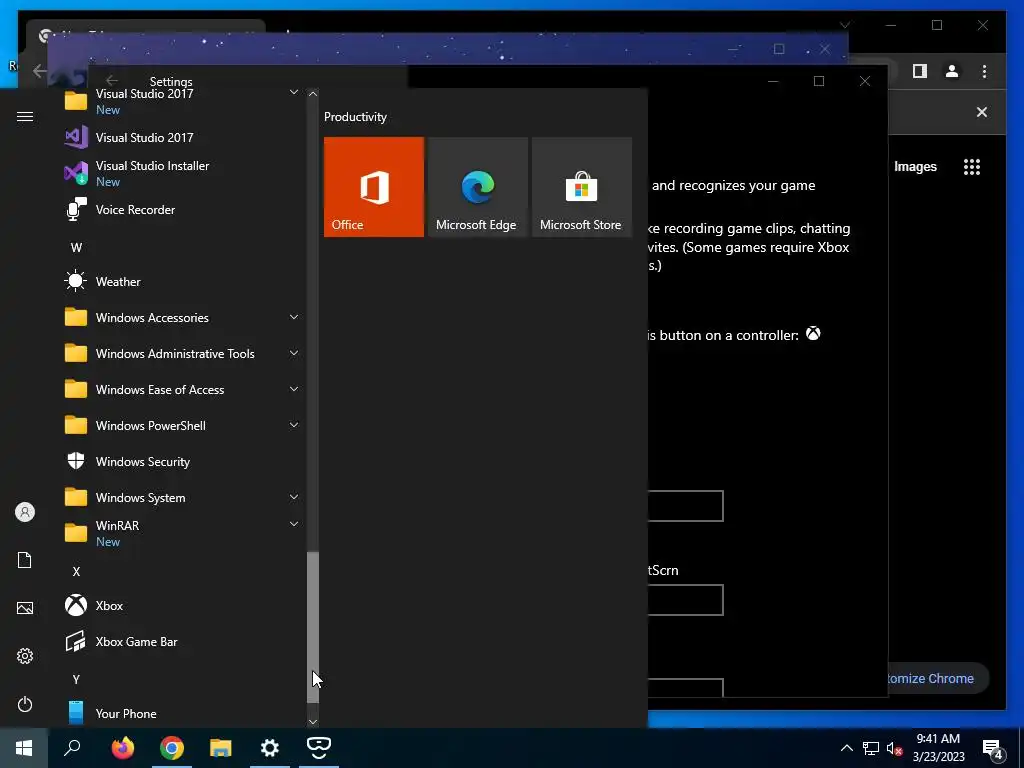Open taskbar Search
The image size is (1024, 768).
72,748
